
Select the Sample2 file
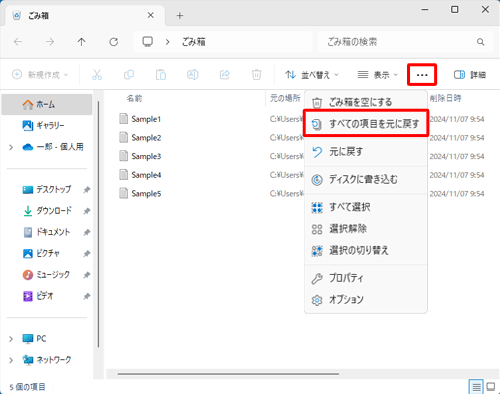(140, 138)
